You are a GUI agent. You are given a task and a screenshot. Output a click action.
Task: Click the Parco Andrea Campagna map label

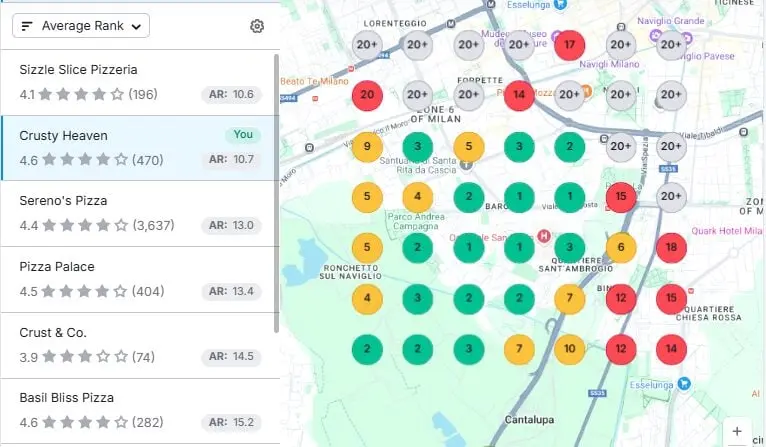pos(416,221)
